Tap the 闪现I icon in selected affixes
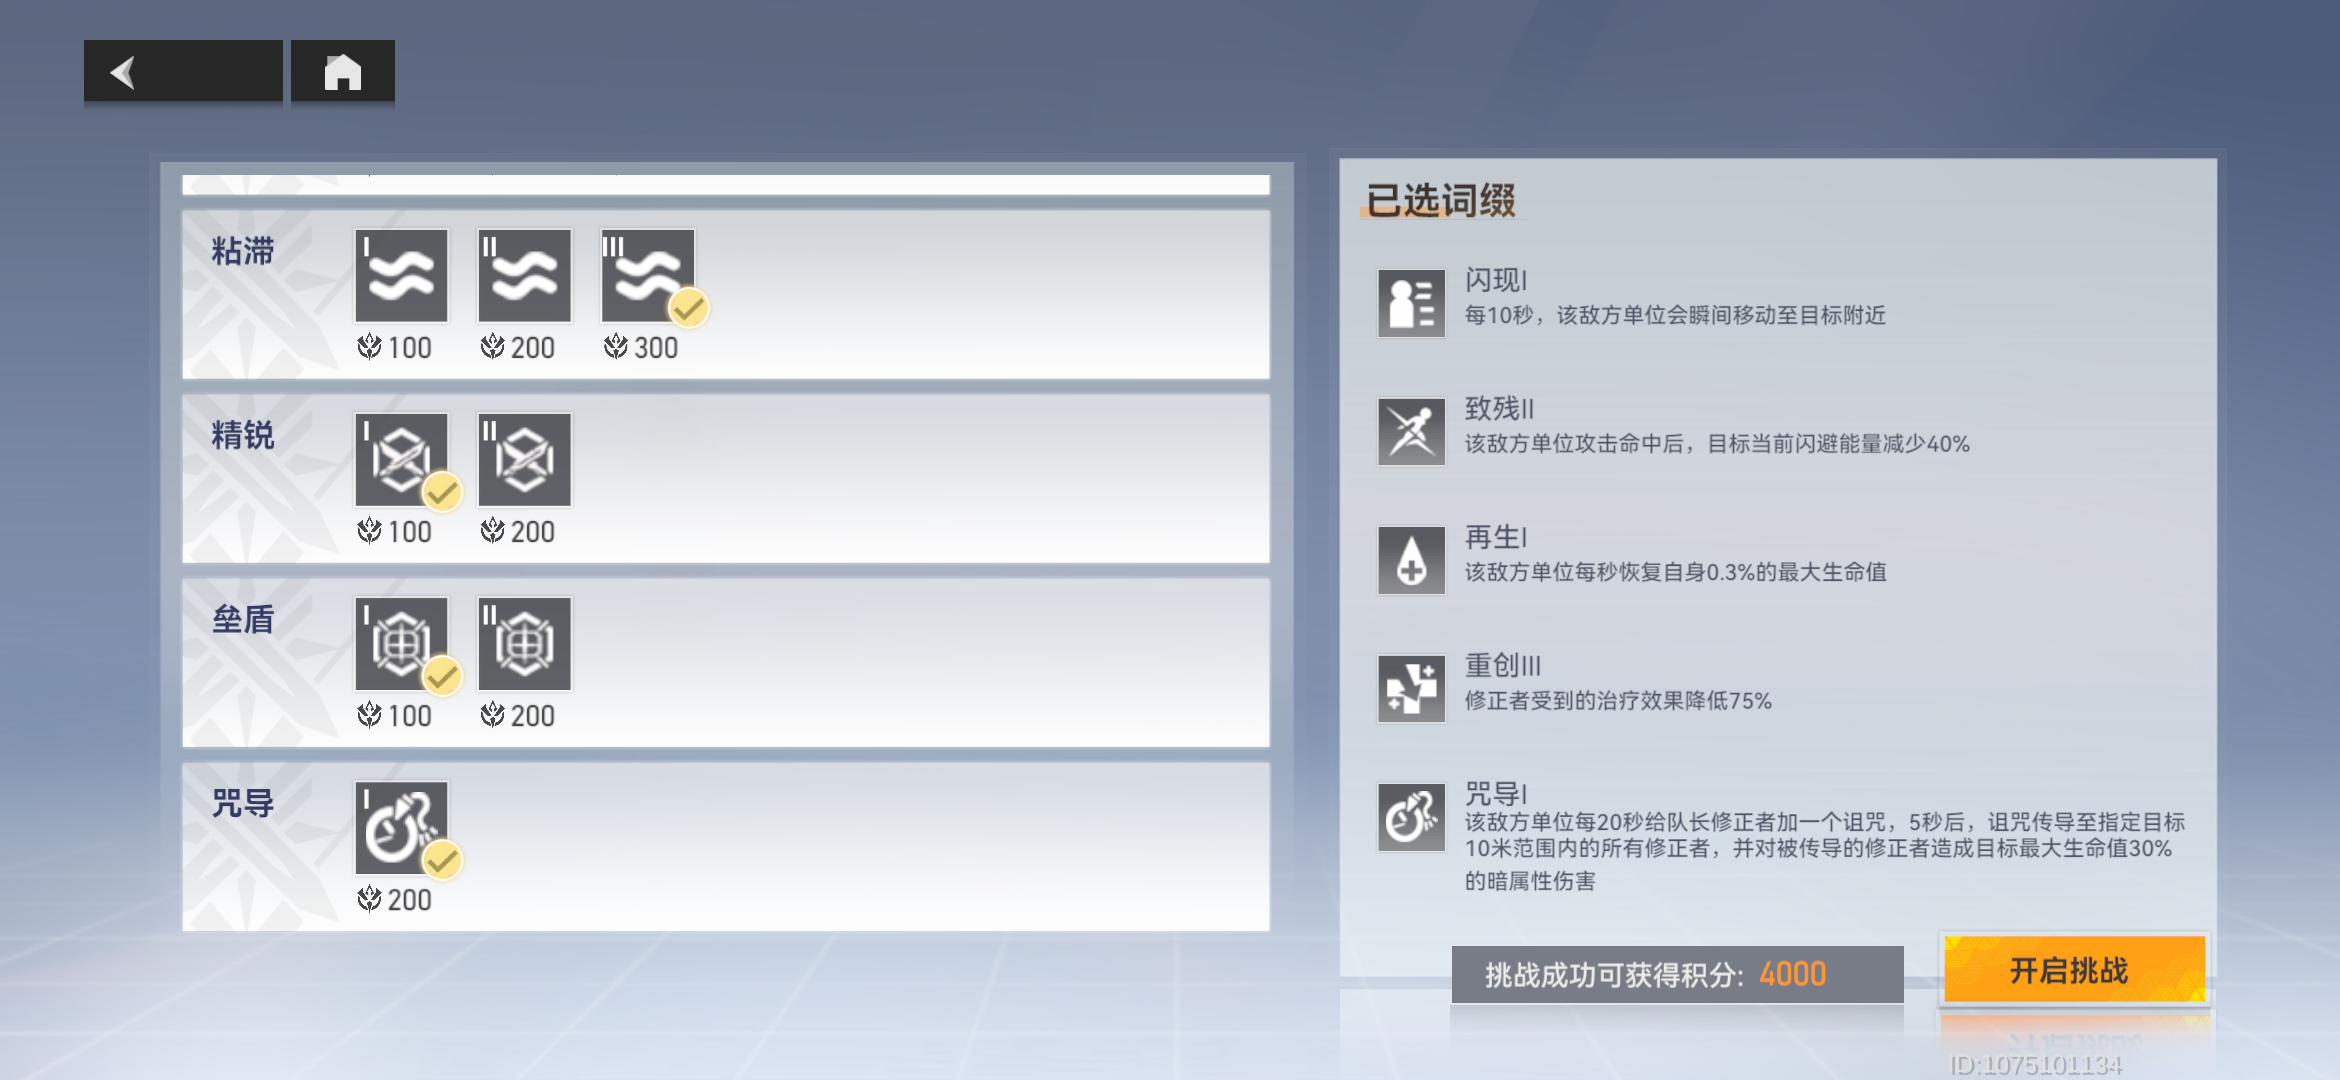The image size is (2340, 1080). [1411, 303]
